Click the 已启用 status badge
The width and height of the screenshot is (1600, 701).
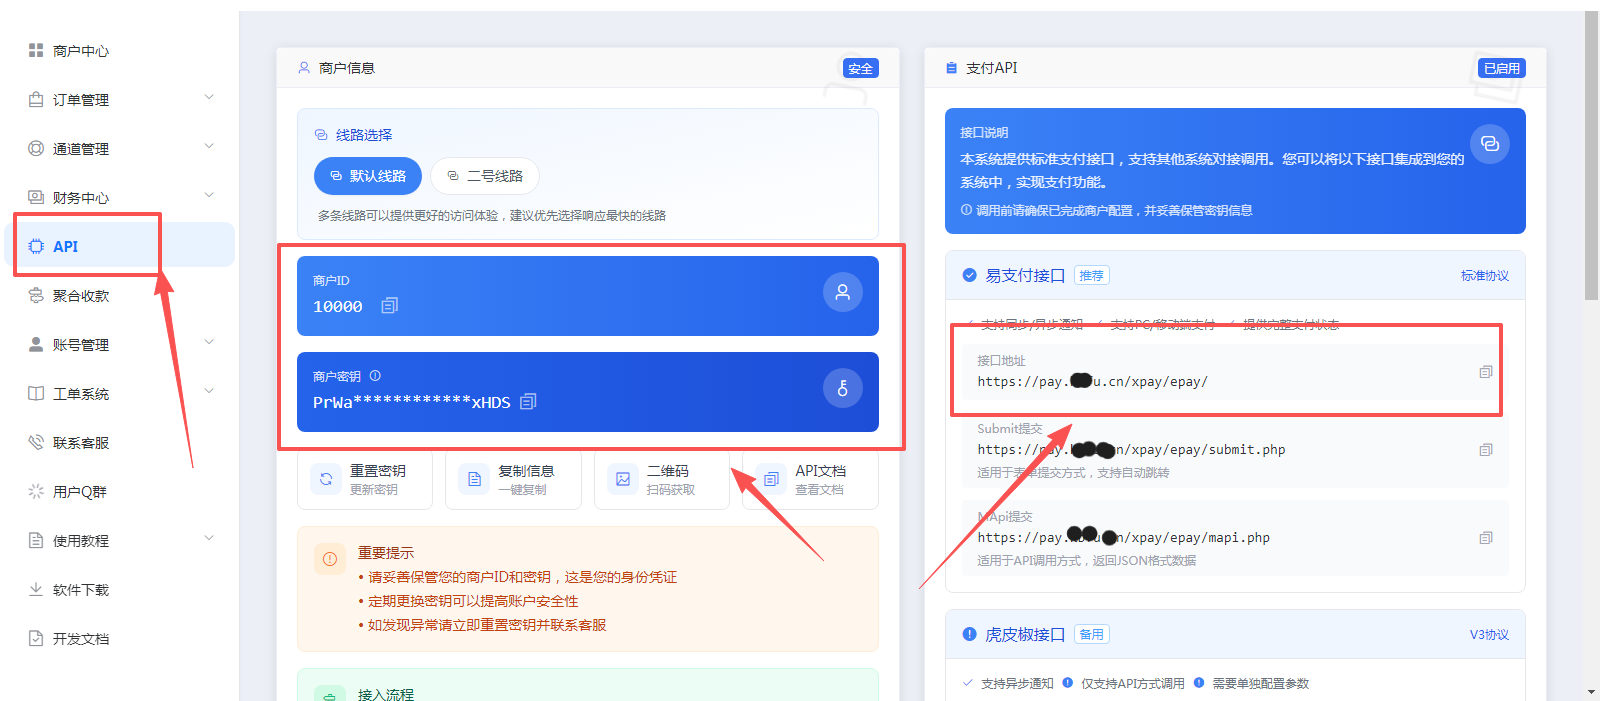click(x=1502, y=68)
